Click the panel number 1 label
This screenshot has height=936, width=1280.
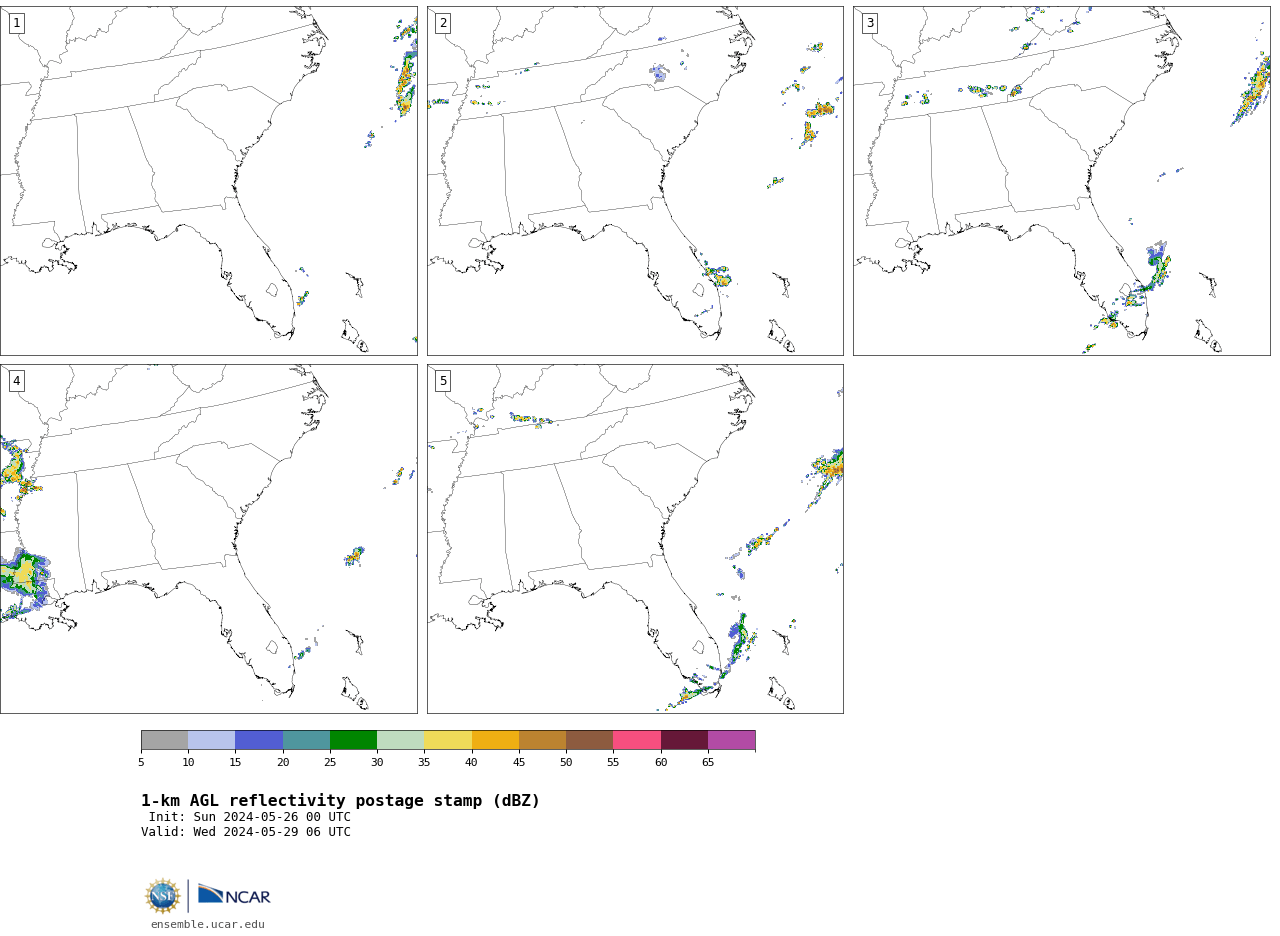pyautogui.click(x=17, y=23)
